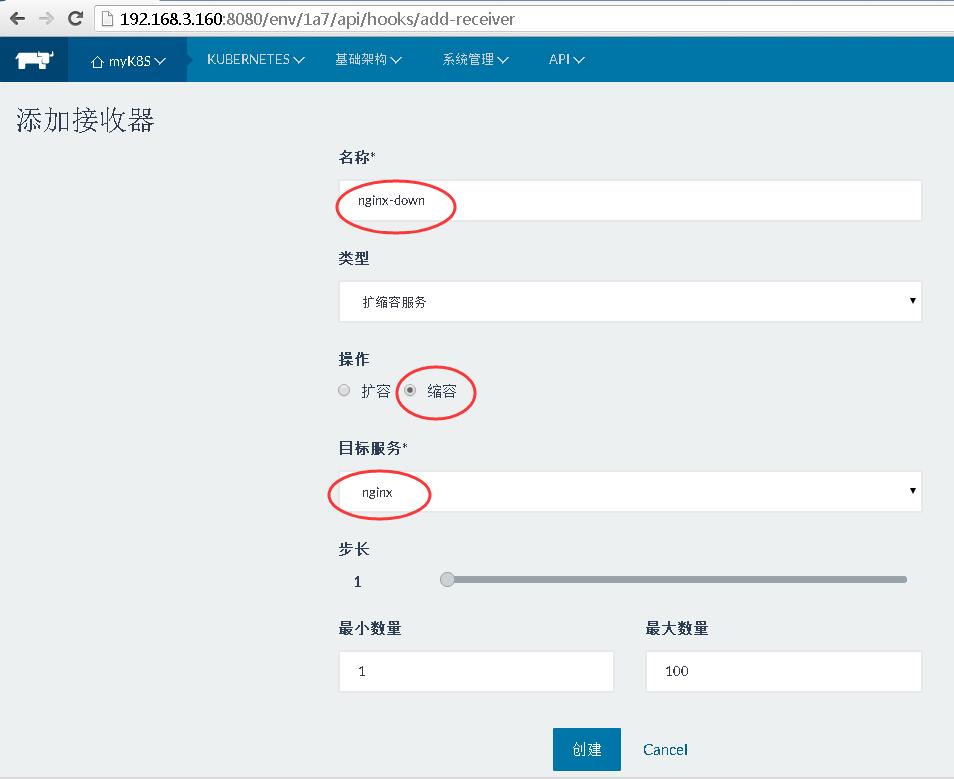Click the 步长 slider handle

point(447,579)
